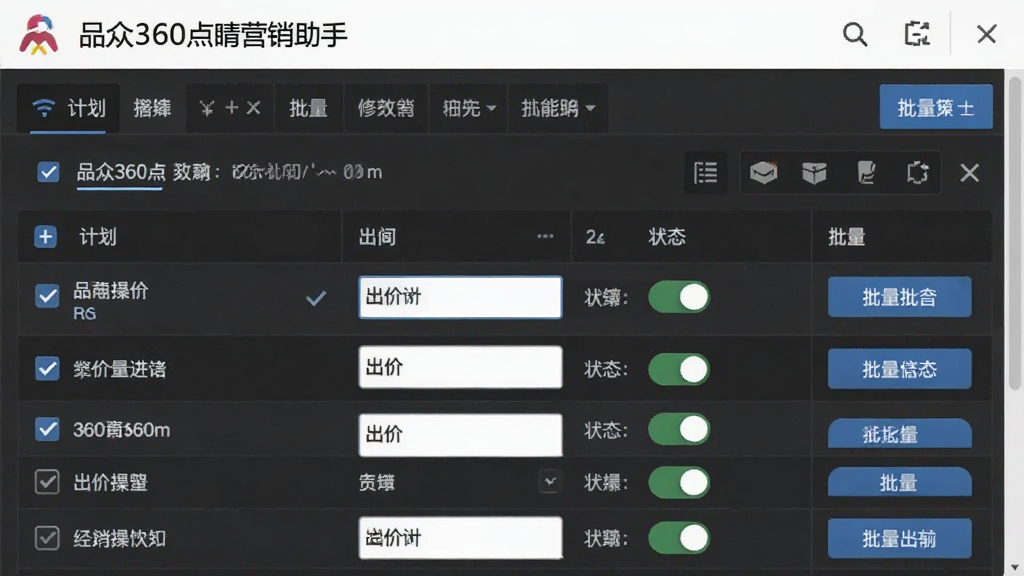Click the package cube icon
Screen dimensions: 1024x576
click(814, 173)
